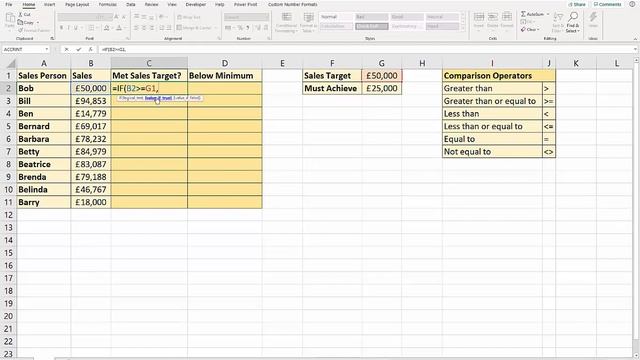Viewport: 640px width, 360px height.
Task: Click the Insert Function fx icon
Action: tap(91, 49)
